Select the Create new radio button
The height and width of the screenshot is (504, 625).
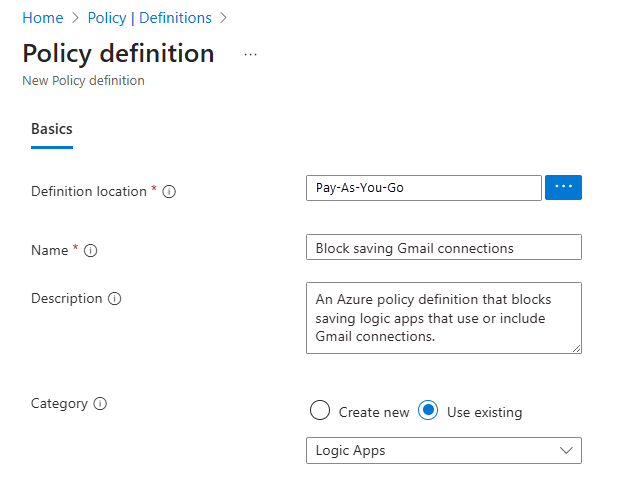320,411
